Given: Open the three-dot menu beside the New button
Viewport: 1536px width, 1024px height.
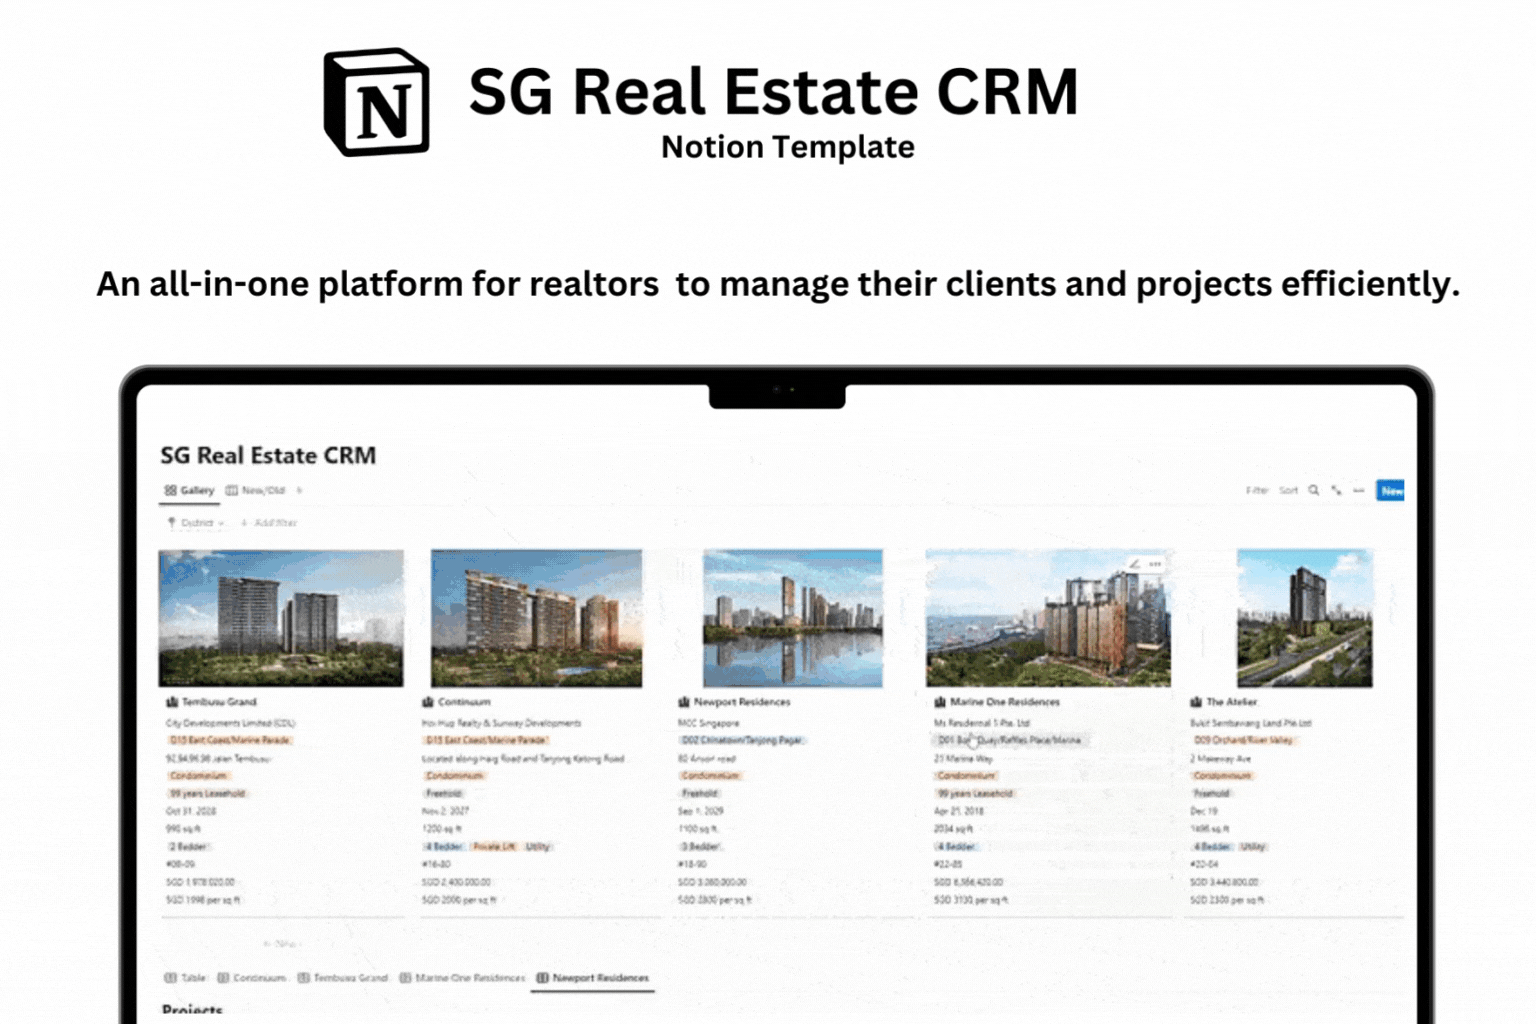Looking at the screenshot, I should [1358, 490].
